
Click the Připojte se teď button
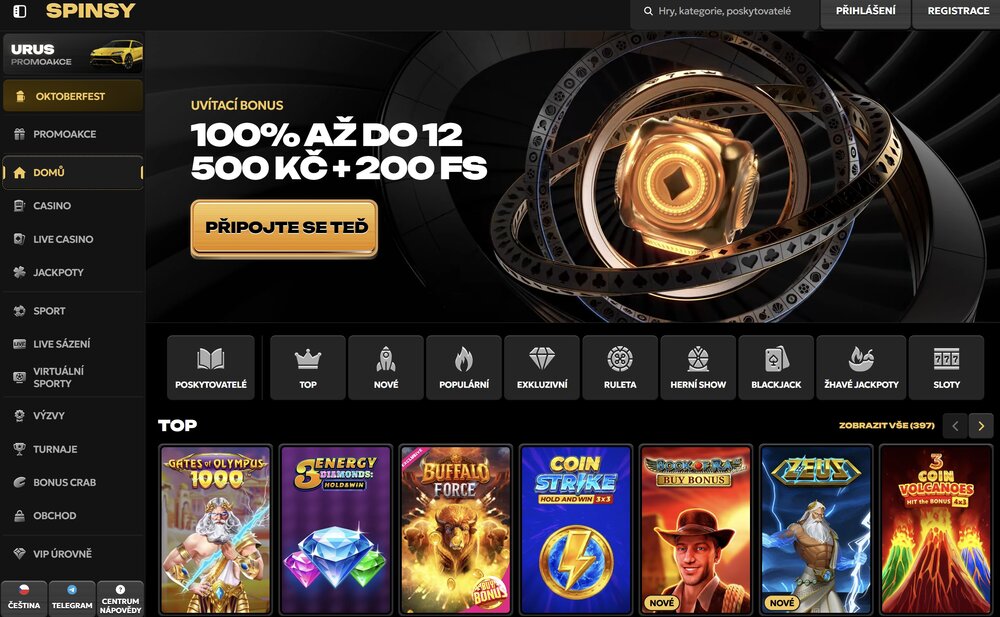pyautogui.click(x=284, y=228)
